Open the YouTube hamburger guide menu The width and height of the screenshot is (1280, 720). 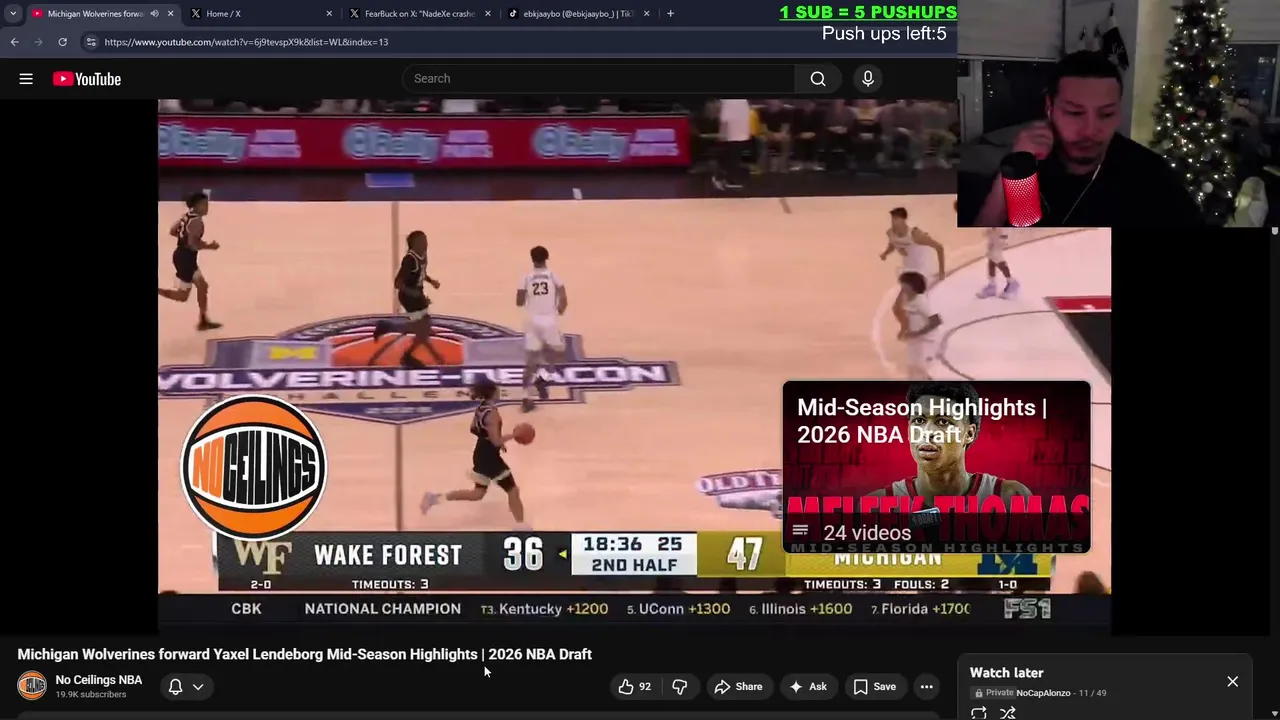click(26, 79)
